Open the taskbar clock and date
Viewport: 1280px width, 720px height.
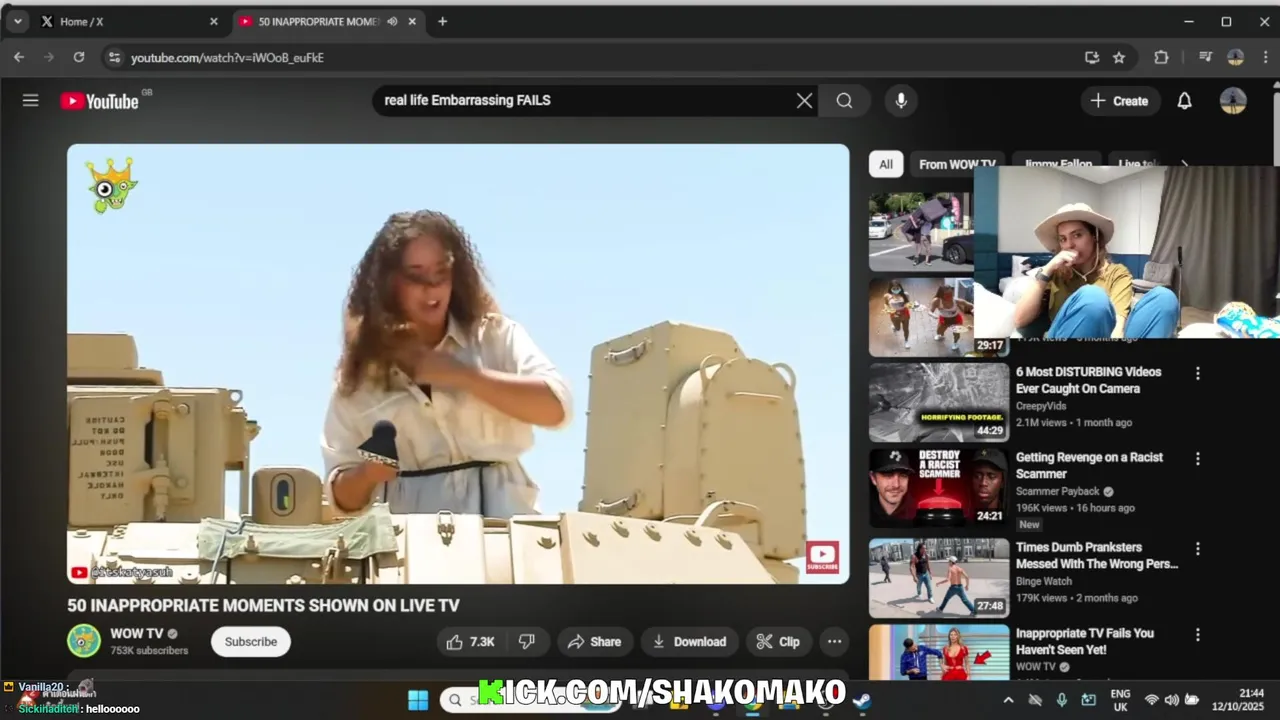click(x=1238, y=700)
